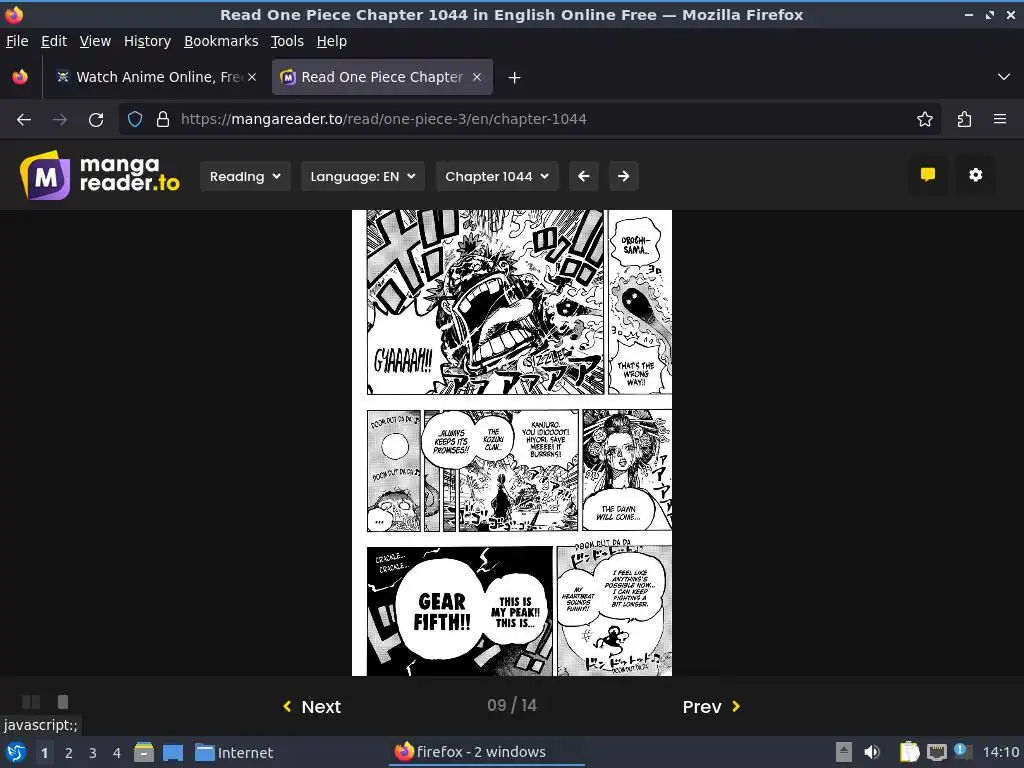This screenshot has height=768, width=1024.
Task: Switch to single-page view icon
Action: pyautogui.click(x=63, y=702)
